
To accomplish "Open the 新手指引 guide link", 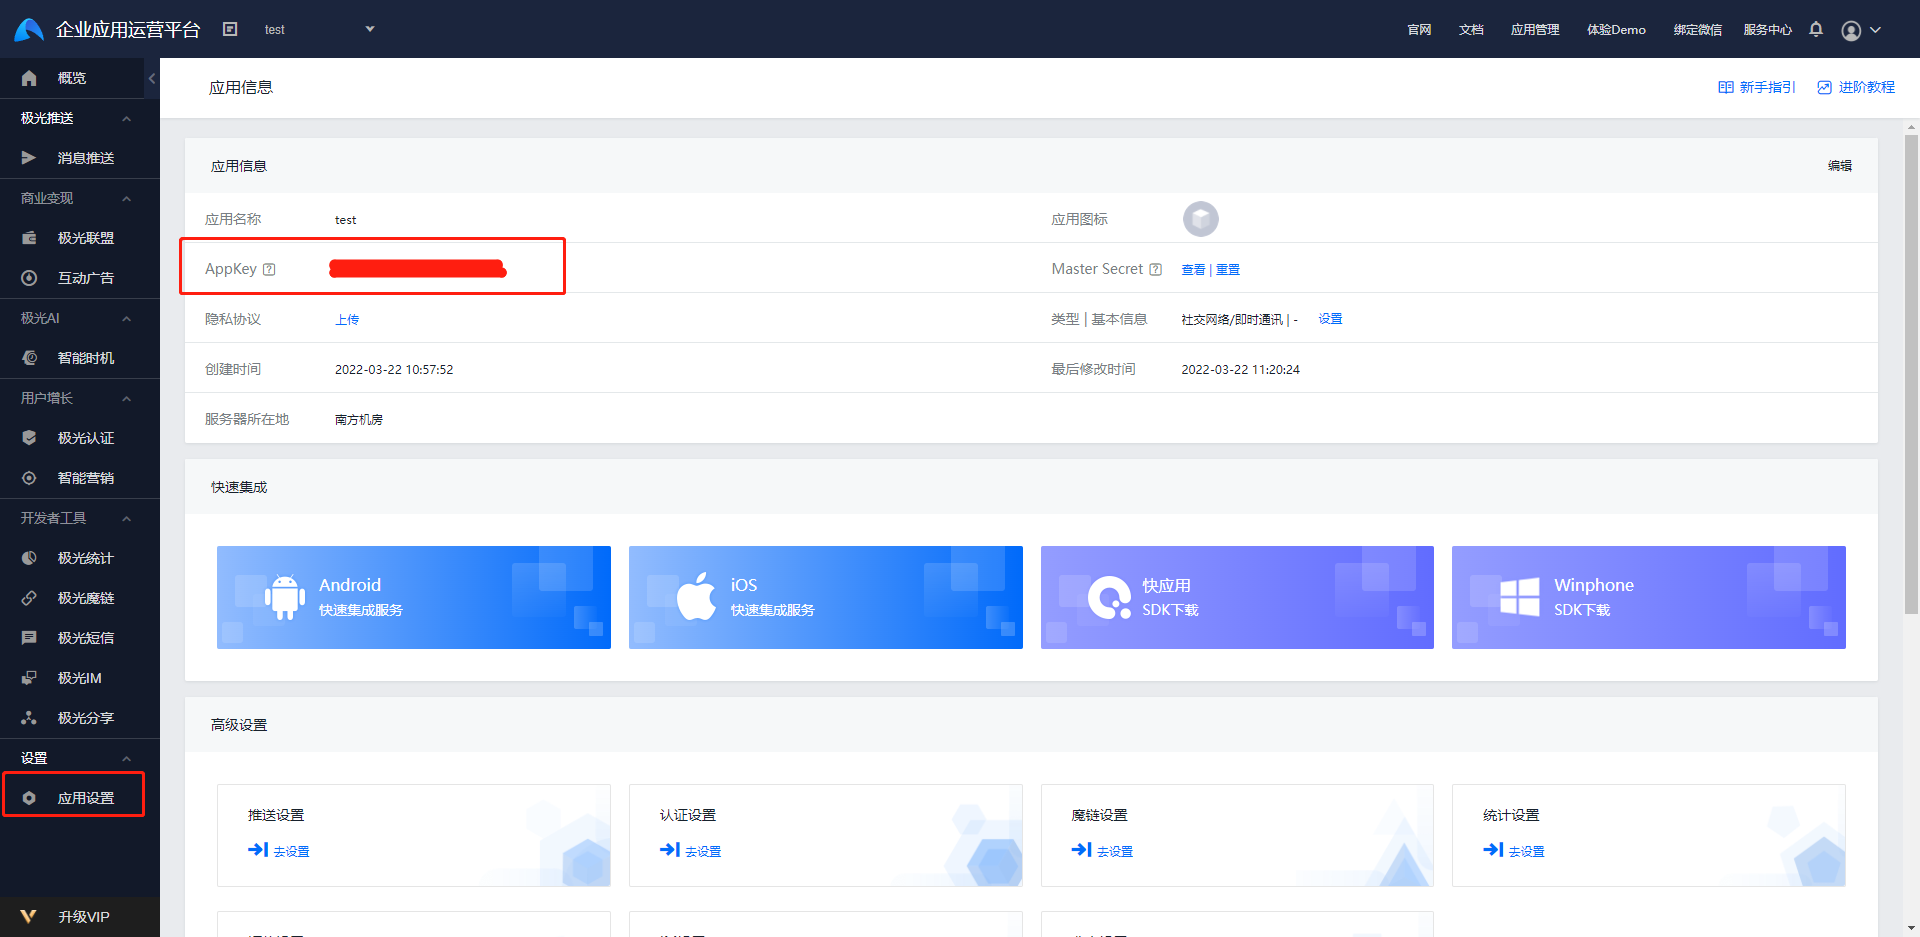I will click(x=1757, y=87).
